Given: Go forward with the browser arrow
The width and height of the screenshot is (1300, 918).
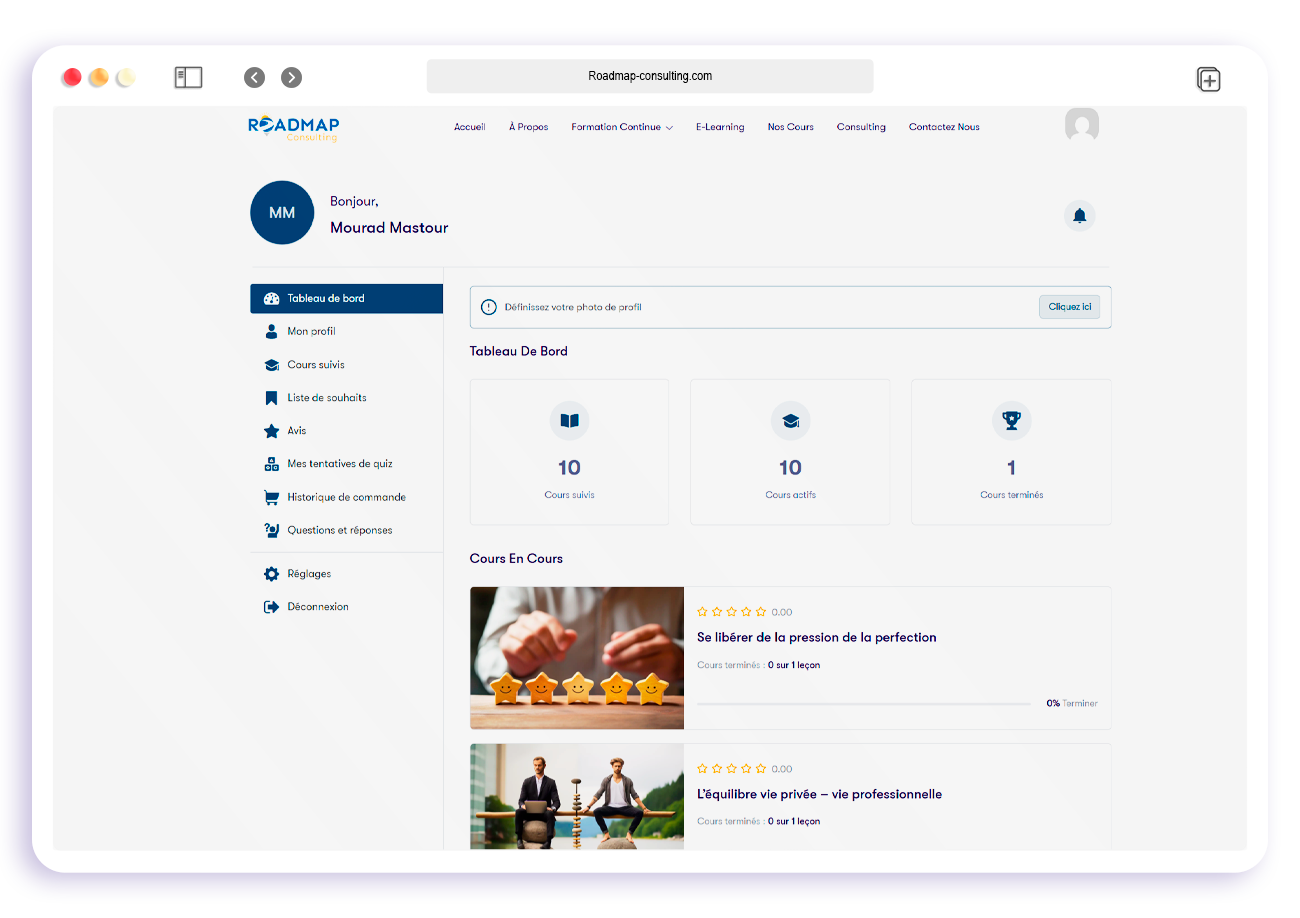Looking at the screenshot, I should pyautogui.click(x=291, y=77).
